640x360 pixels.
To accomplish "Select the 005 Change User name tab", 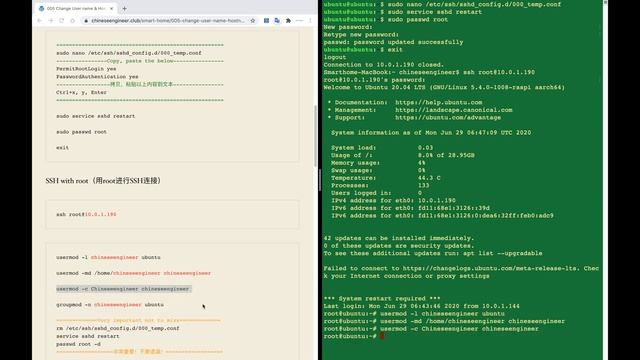I will 76,8.
